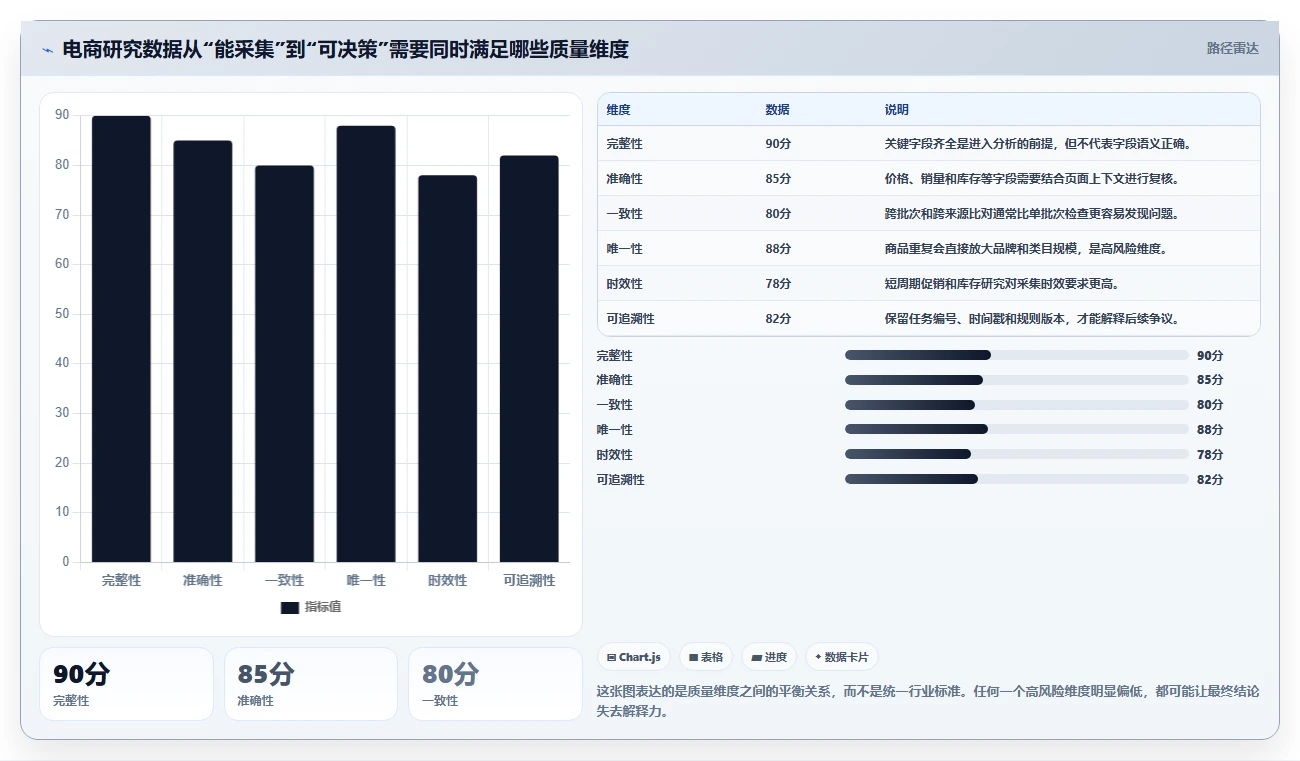Click the 数据 column header
The height and width of the screenshot is (761, 1300).
777,110
